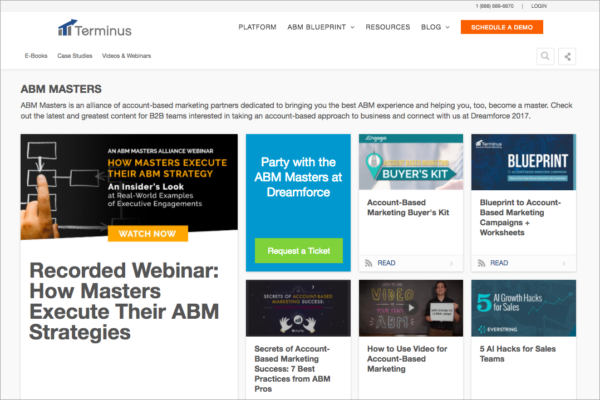Open the ABM BLUEPRINT menu item
The width and height of the screenshot is (600, 400).
(316, 27)
